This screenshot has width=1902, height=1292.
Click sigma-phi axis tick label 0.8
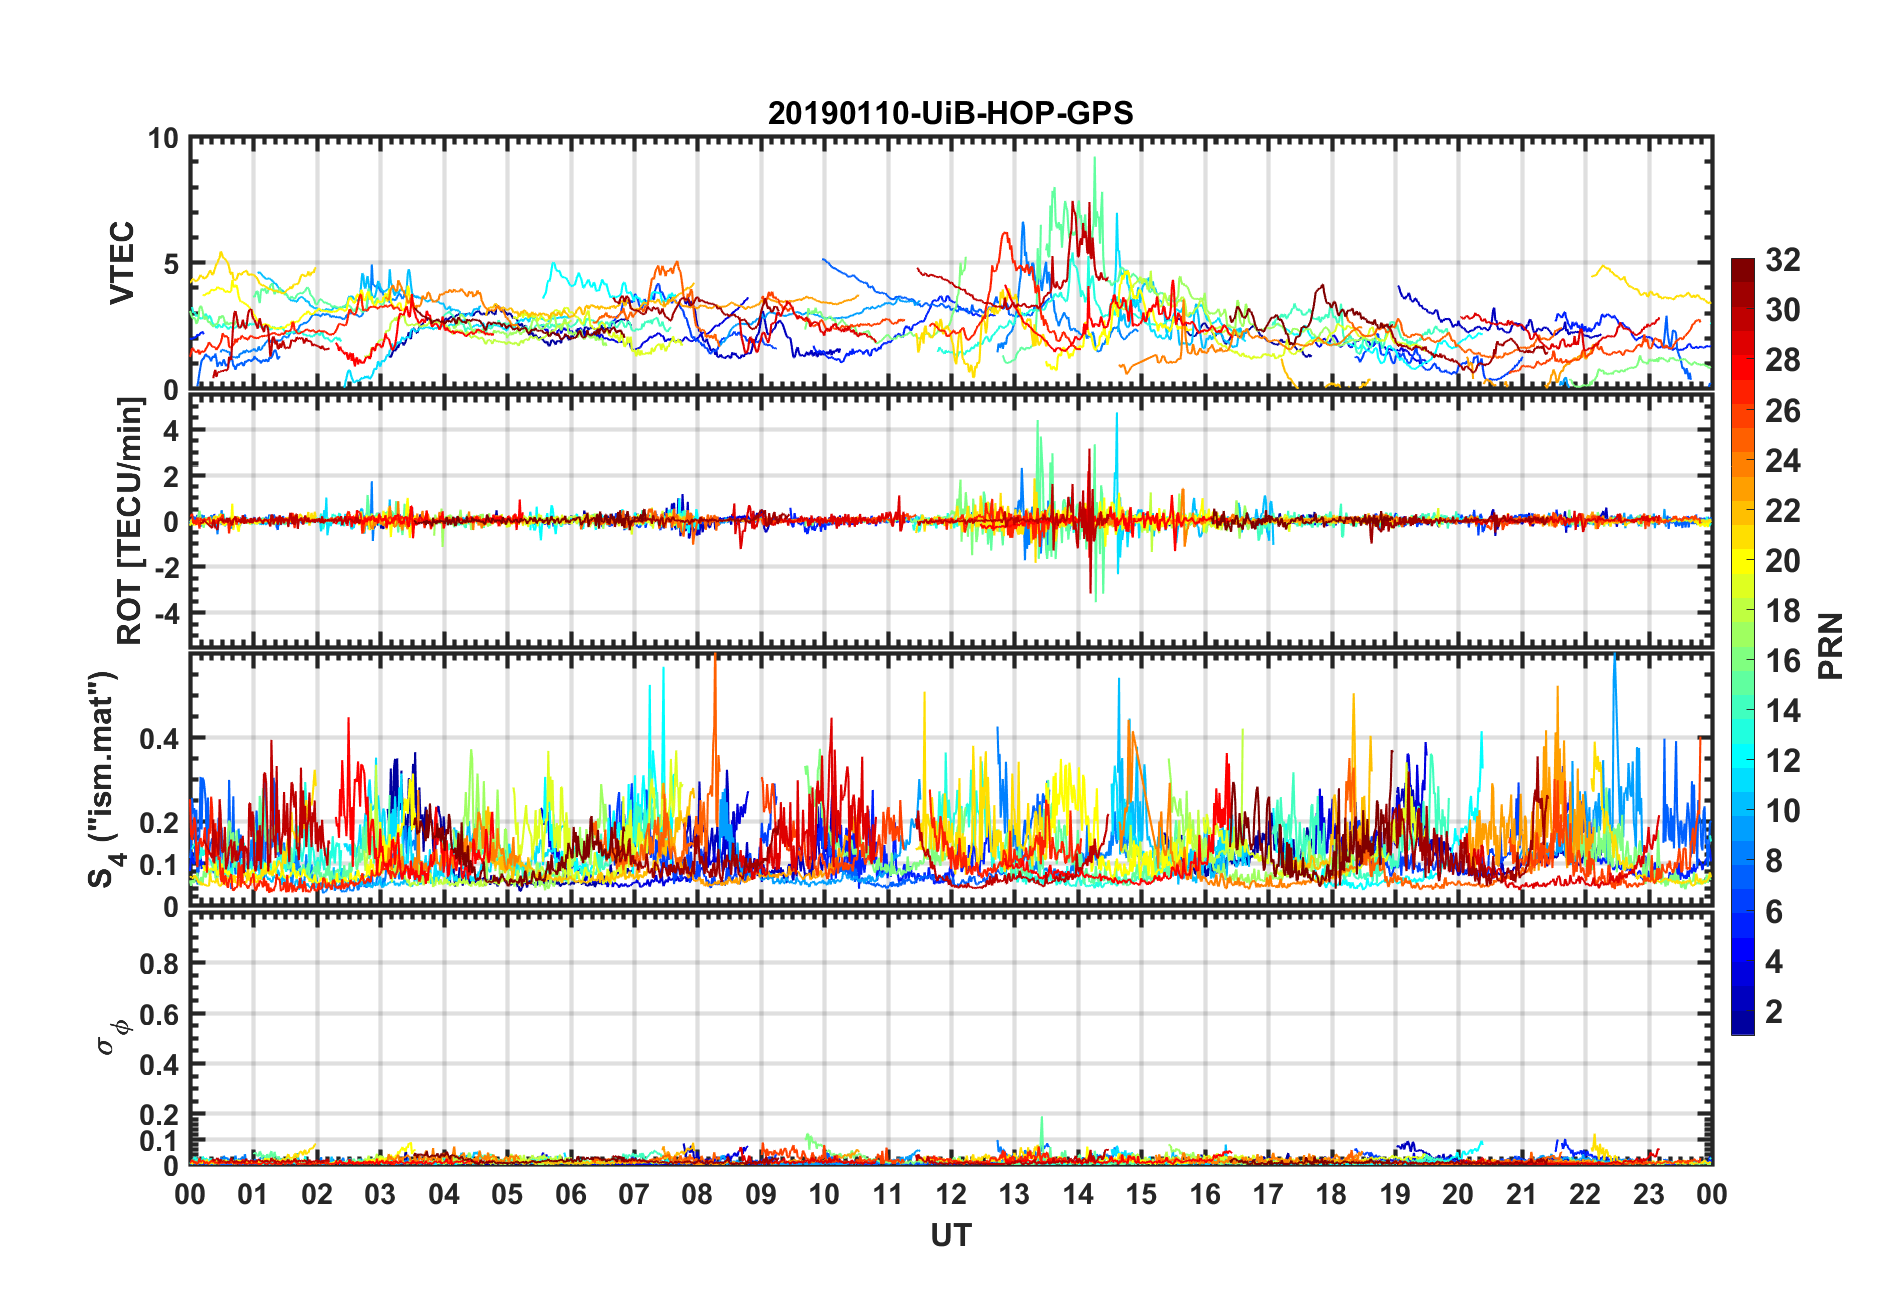coord(160,964)
